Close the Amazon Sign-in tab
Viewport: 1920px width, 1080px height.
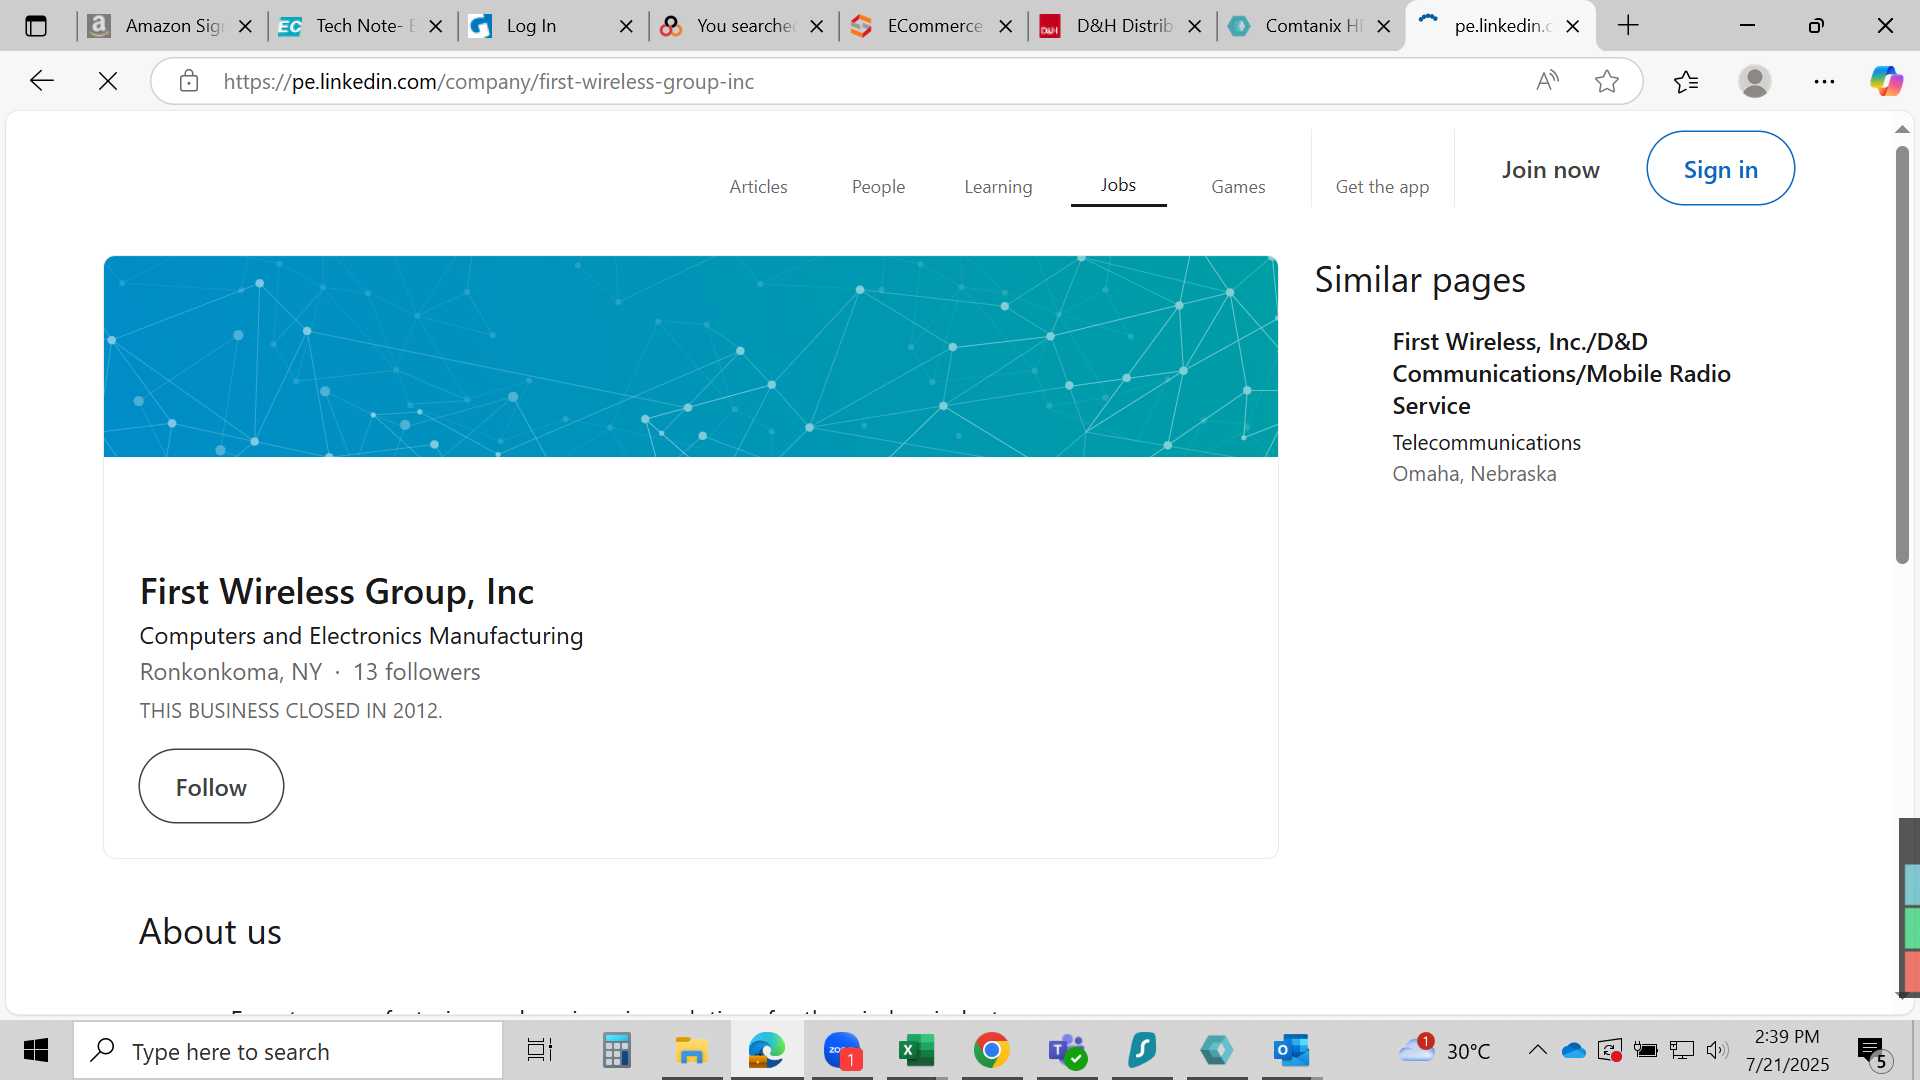point(245,26)
